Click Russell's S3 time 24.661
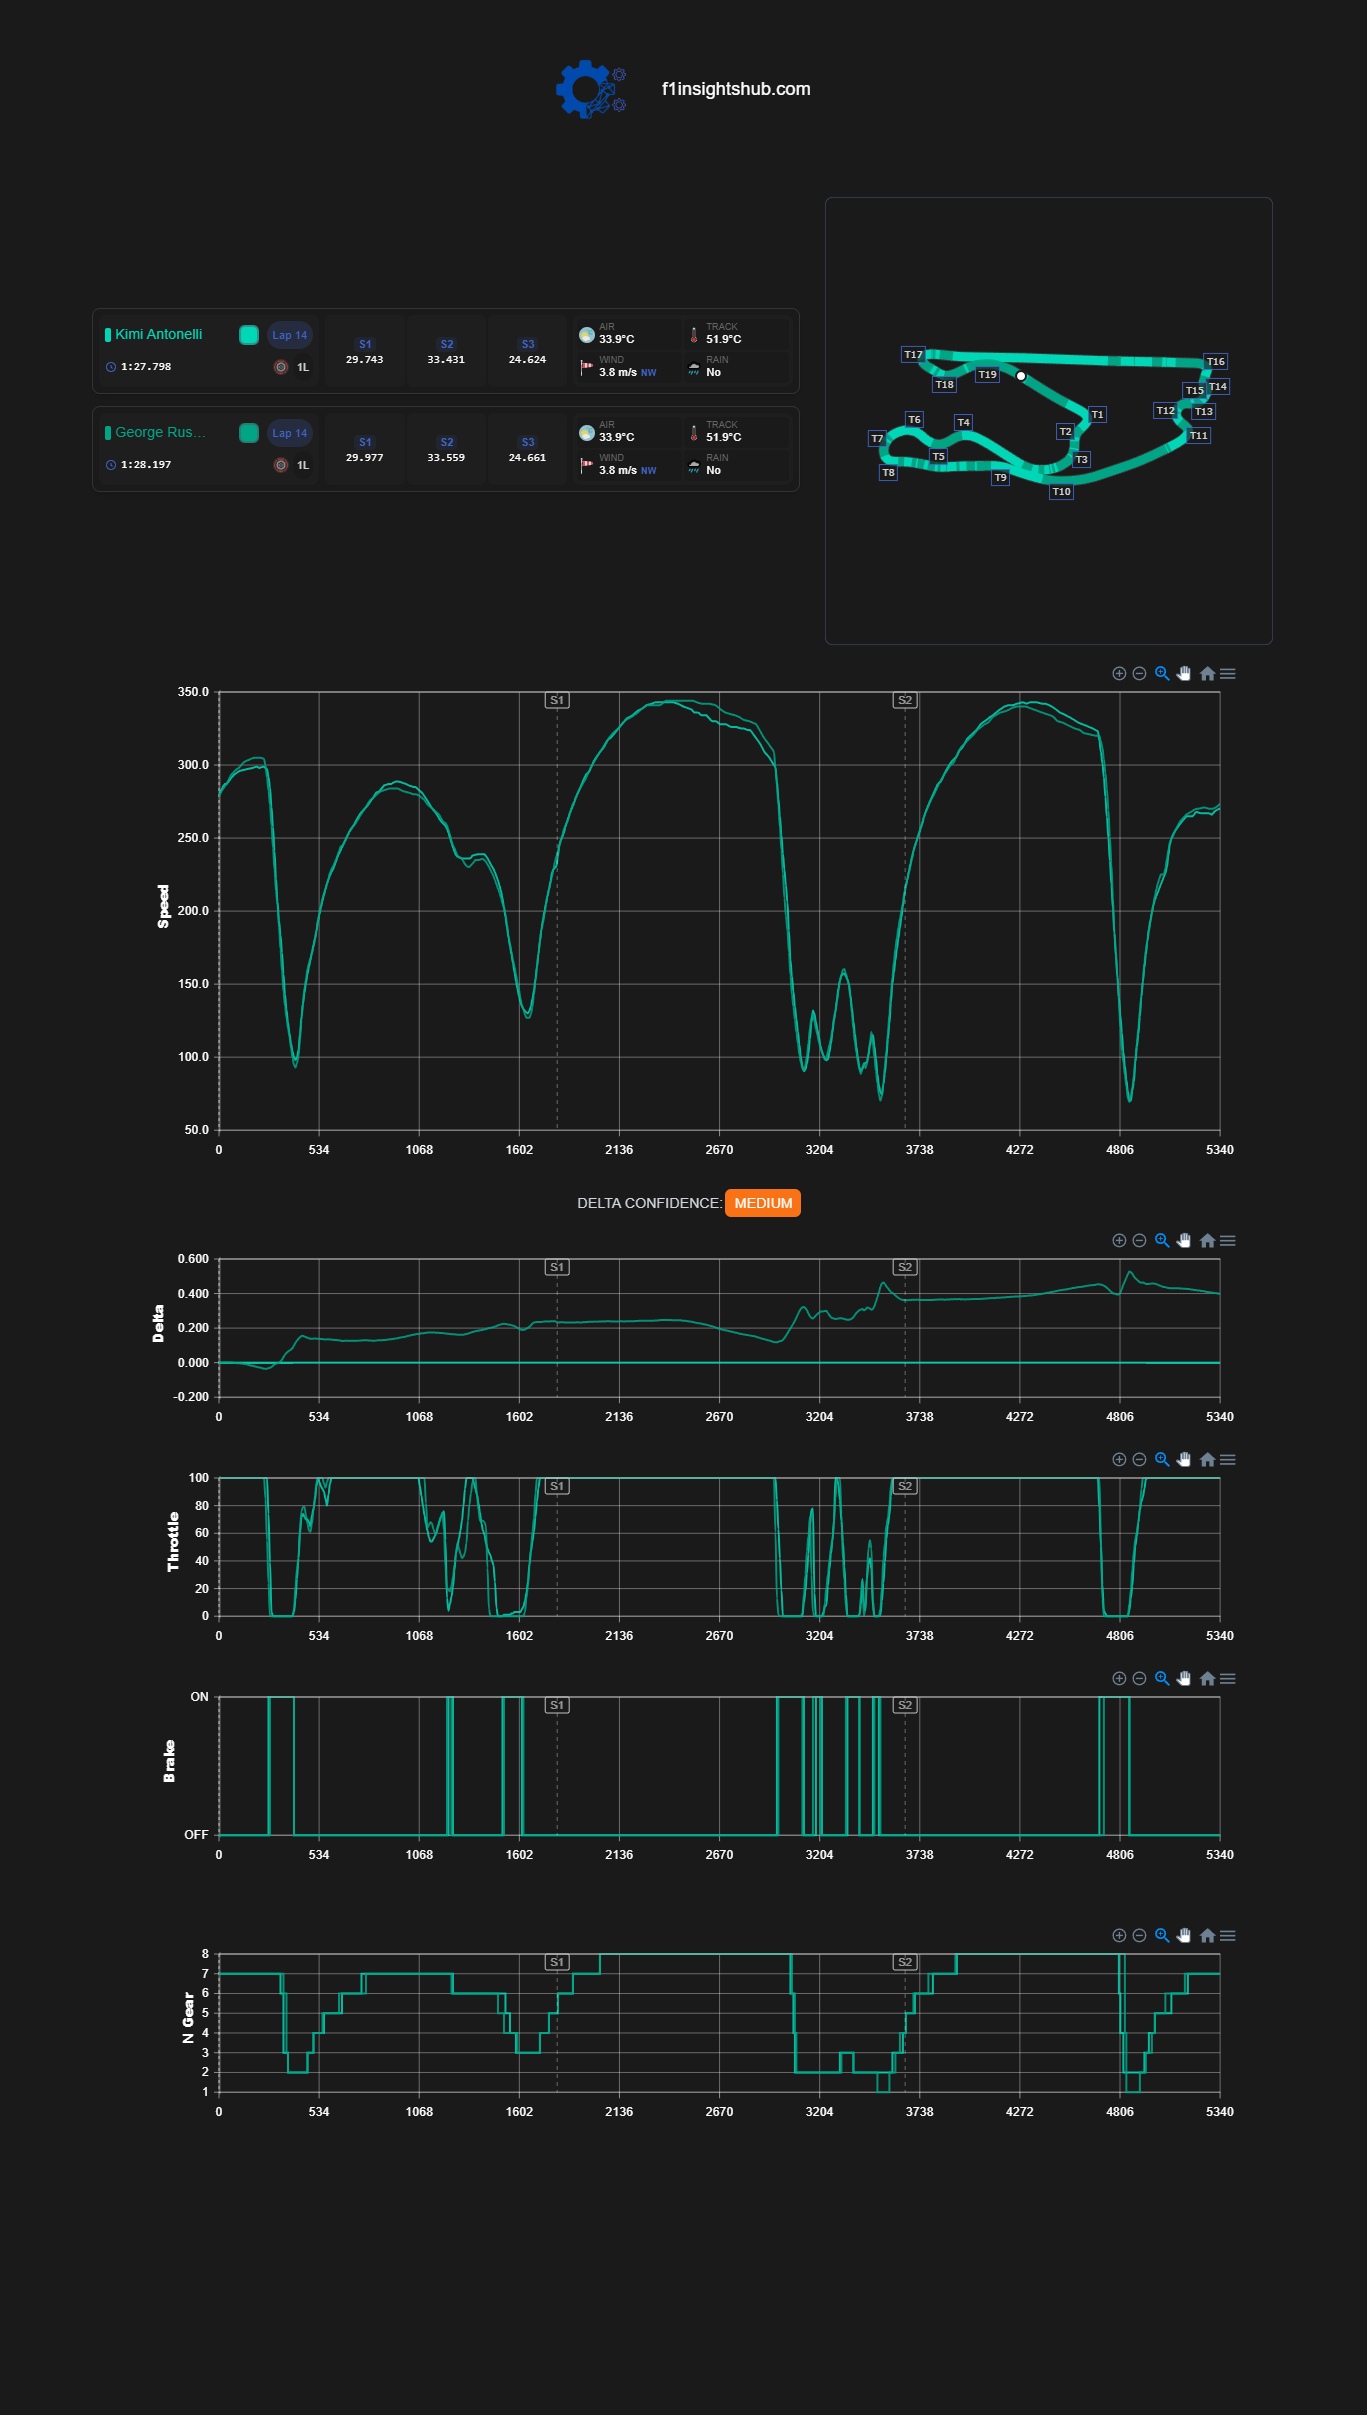This screenshot has width=1367, height=2415. pyautogui.click(x=528, y=458)
